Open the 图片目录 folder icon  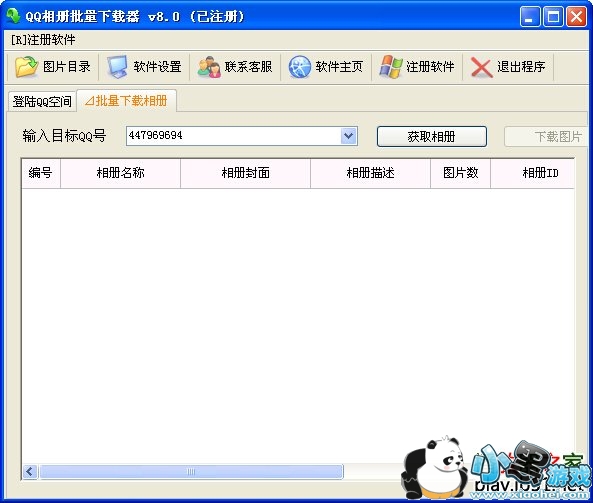(26, 67)
